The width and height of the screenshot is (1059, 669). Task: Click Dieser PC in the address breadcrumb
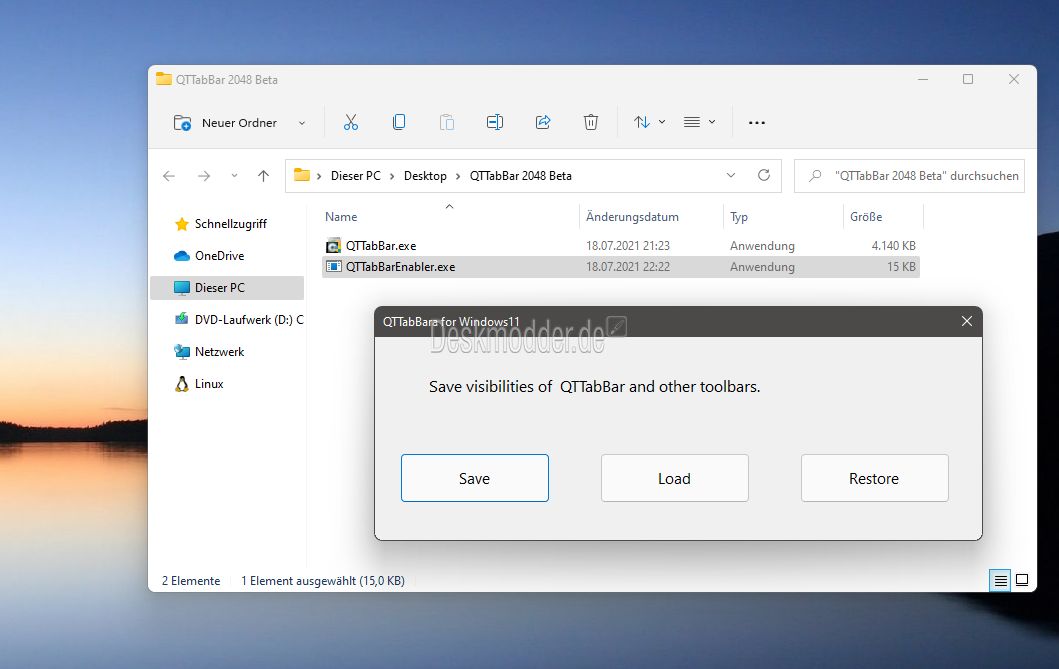pos(355,176)
